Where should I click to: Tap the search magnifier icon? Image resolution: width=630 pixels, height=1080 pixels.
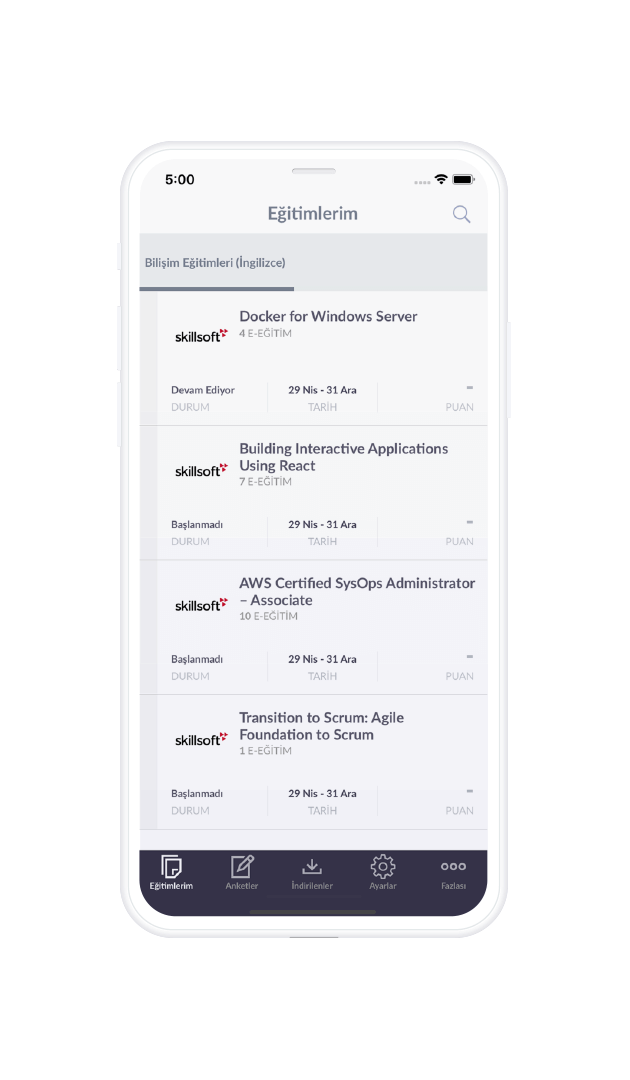pos(461,214)
